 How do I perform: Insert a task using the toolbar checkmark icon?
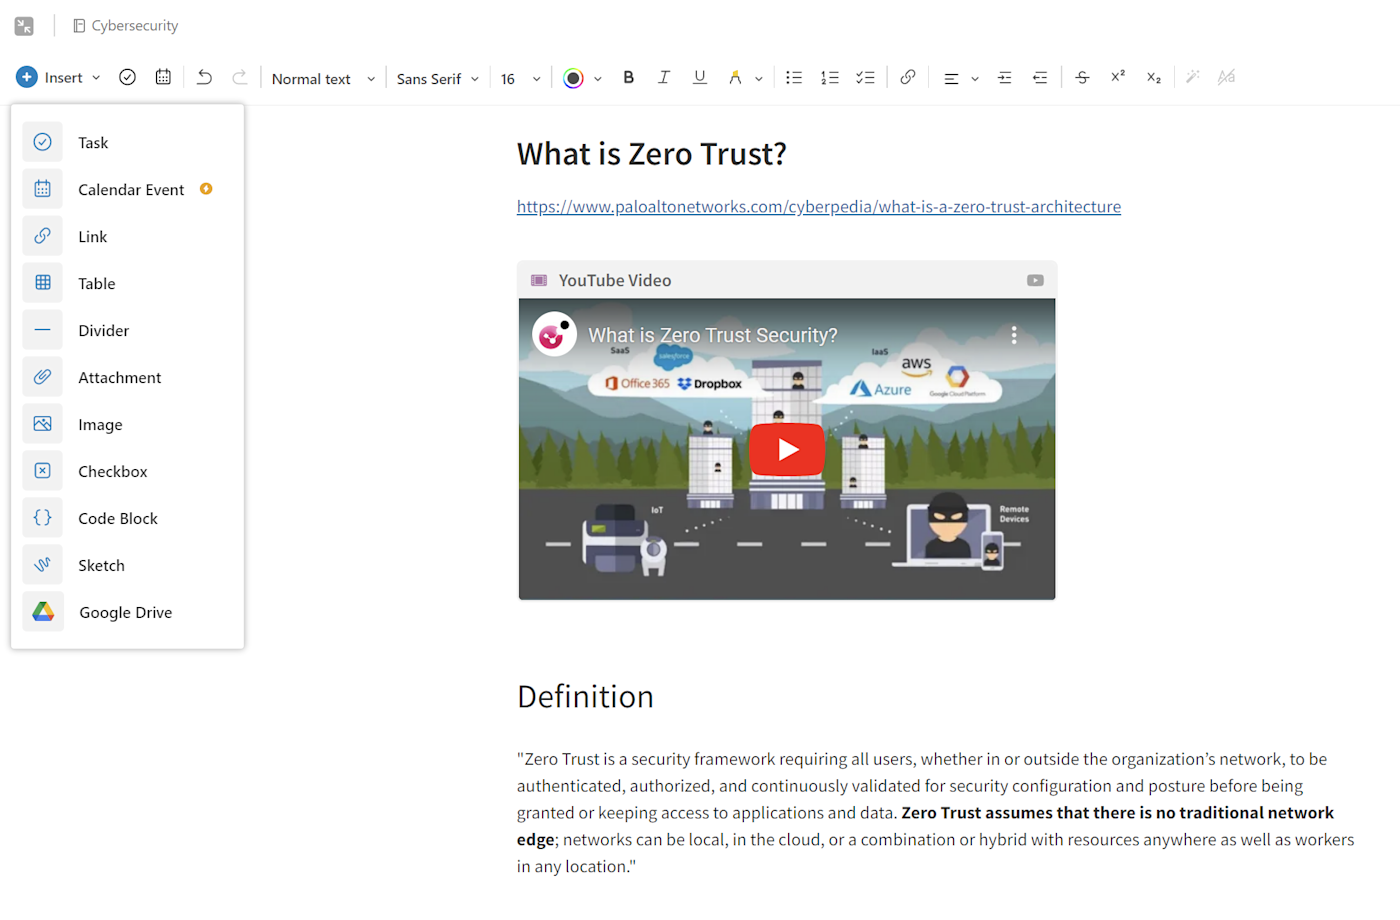[127, 77]
